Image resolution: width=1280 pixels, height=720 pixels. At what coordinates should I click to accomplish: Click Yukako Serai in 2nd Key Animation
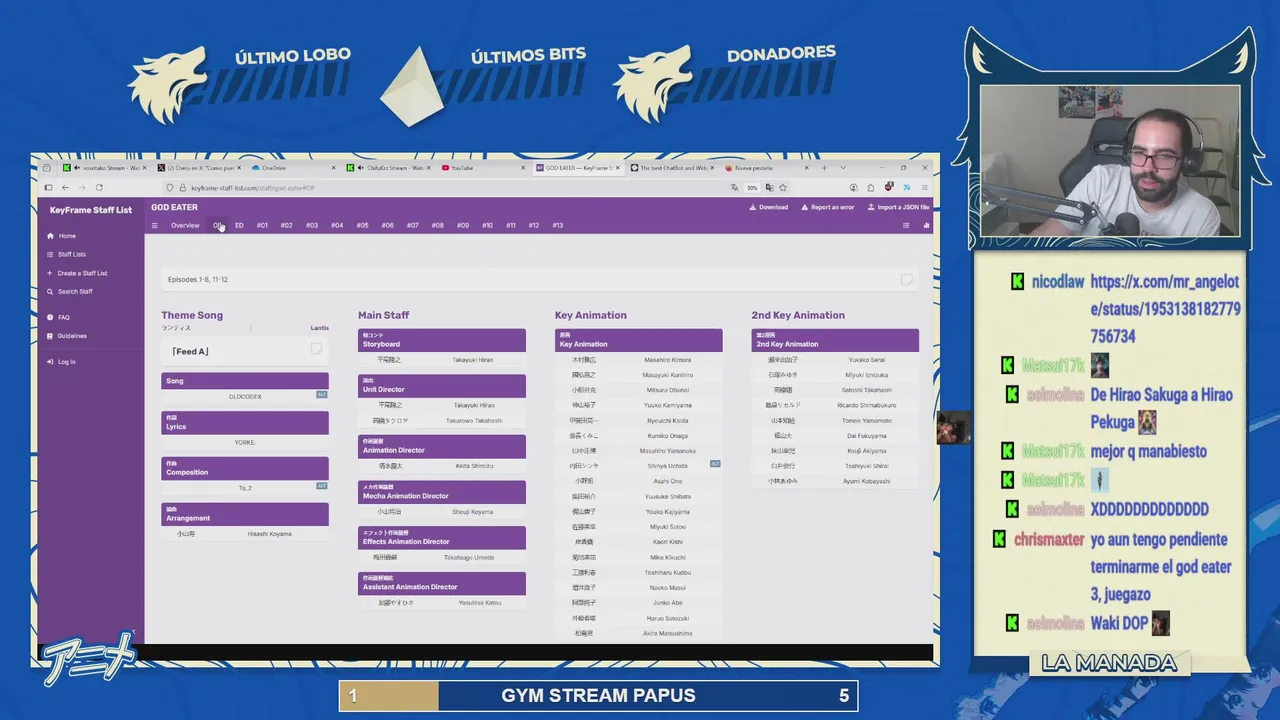(x=866, y=360)
